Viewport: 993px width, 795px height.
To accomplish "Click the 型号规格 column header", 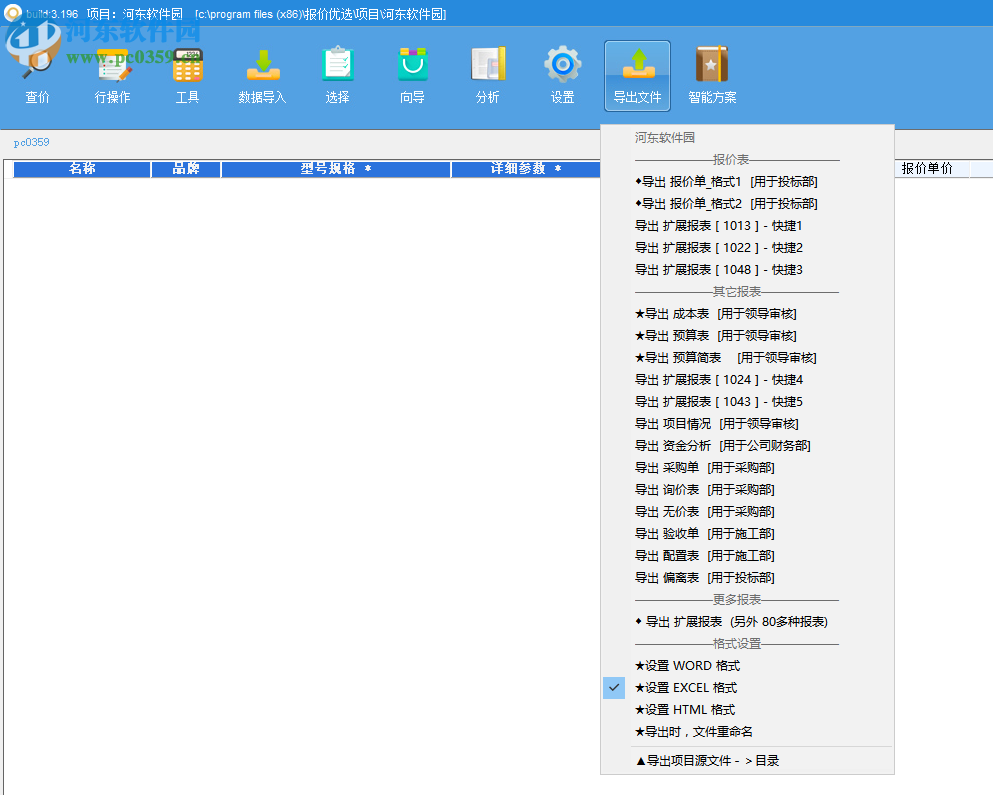I will 336,169.
